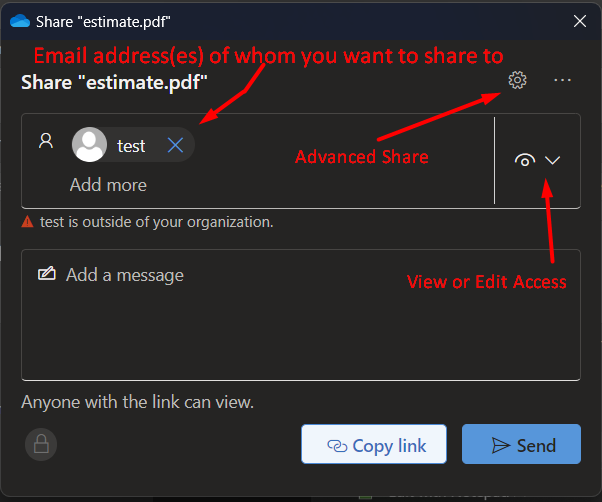This screenshot has width=602, height=502.
Task: Click the test recipient avatar
Action: point(89,145)
